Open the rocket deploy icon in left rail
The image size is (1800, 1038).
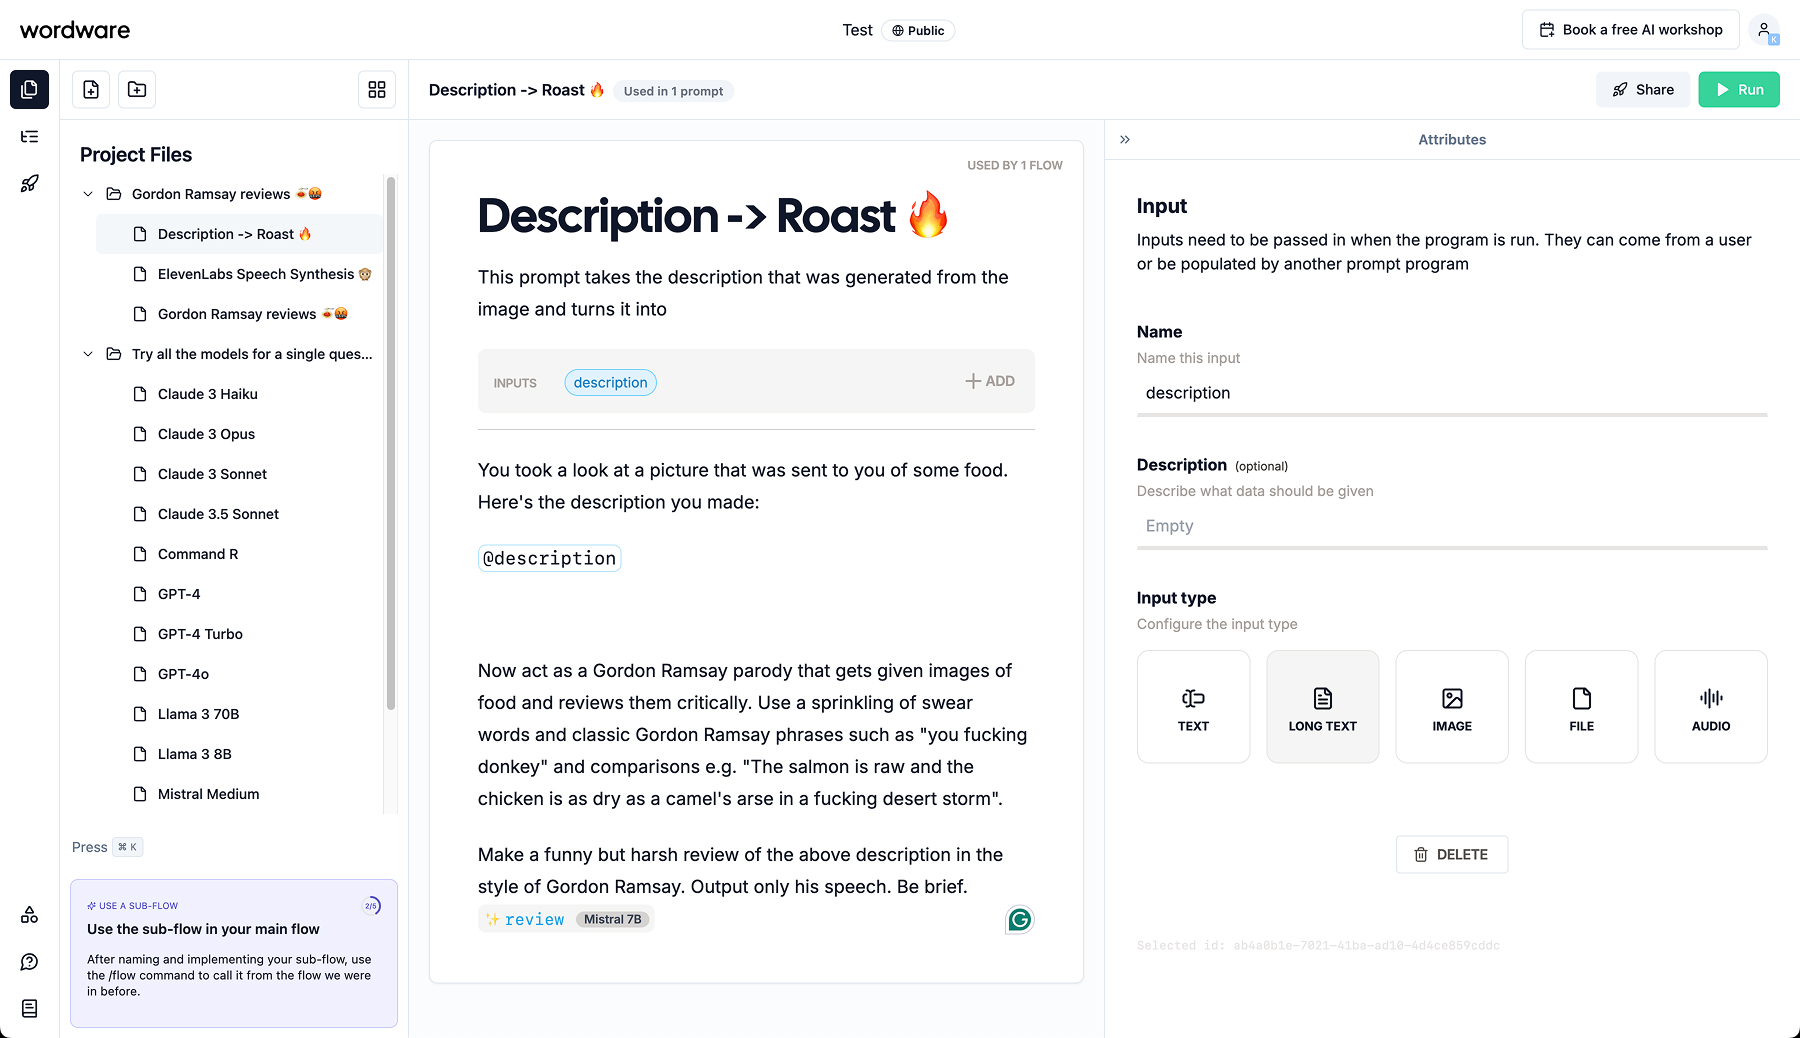point(30,184)
